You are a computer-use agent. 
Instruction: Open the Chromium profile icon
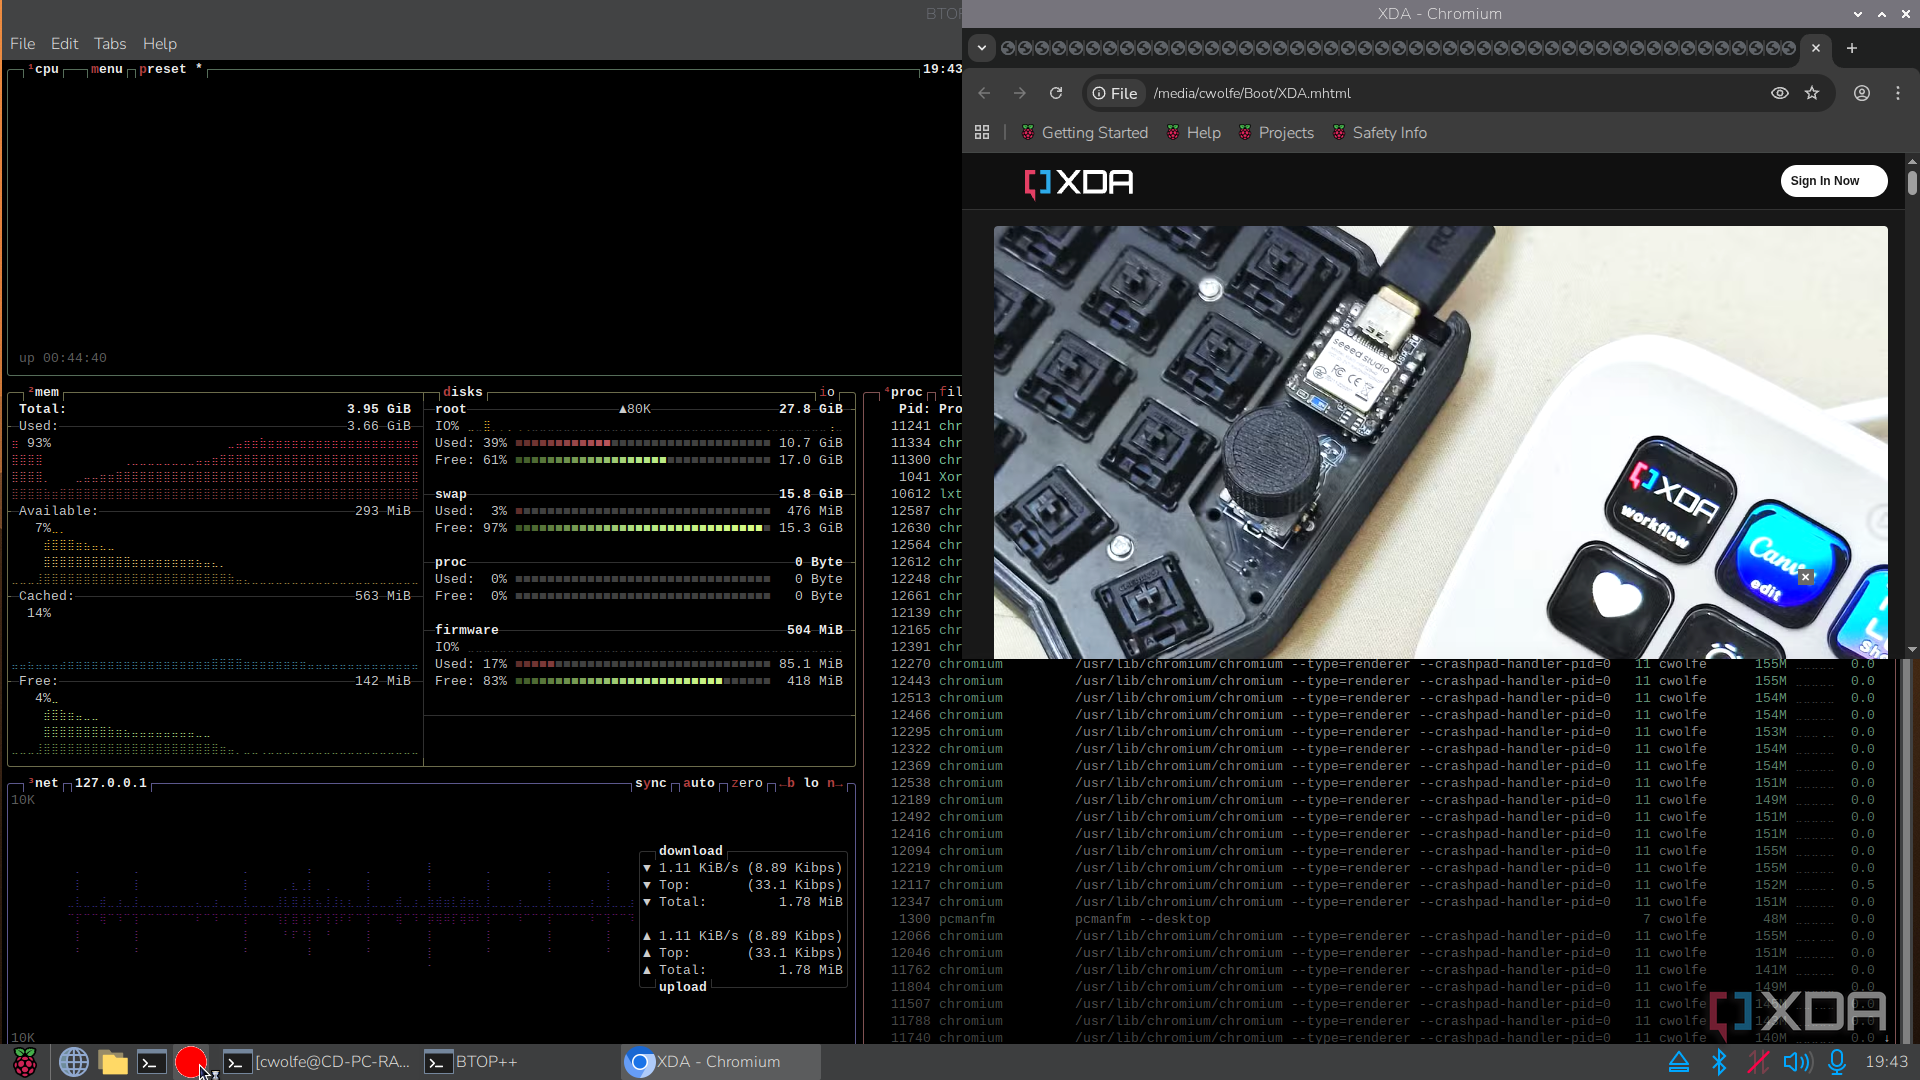[1862, 93]
